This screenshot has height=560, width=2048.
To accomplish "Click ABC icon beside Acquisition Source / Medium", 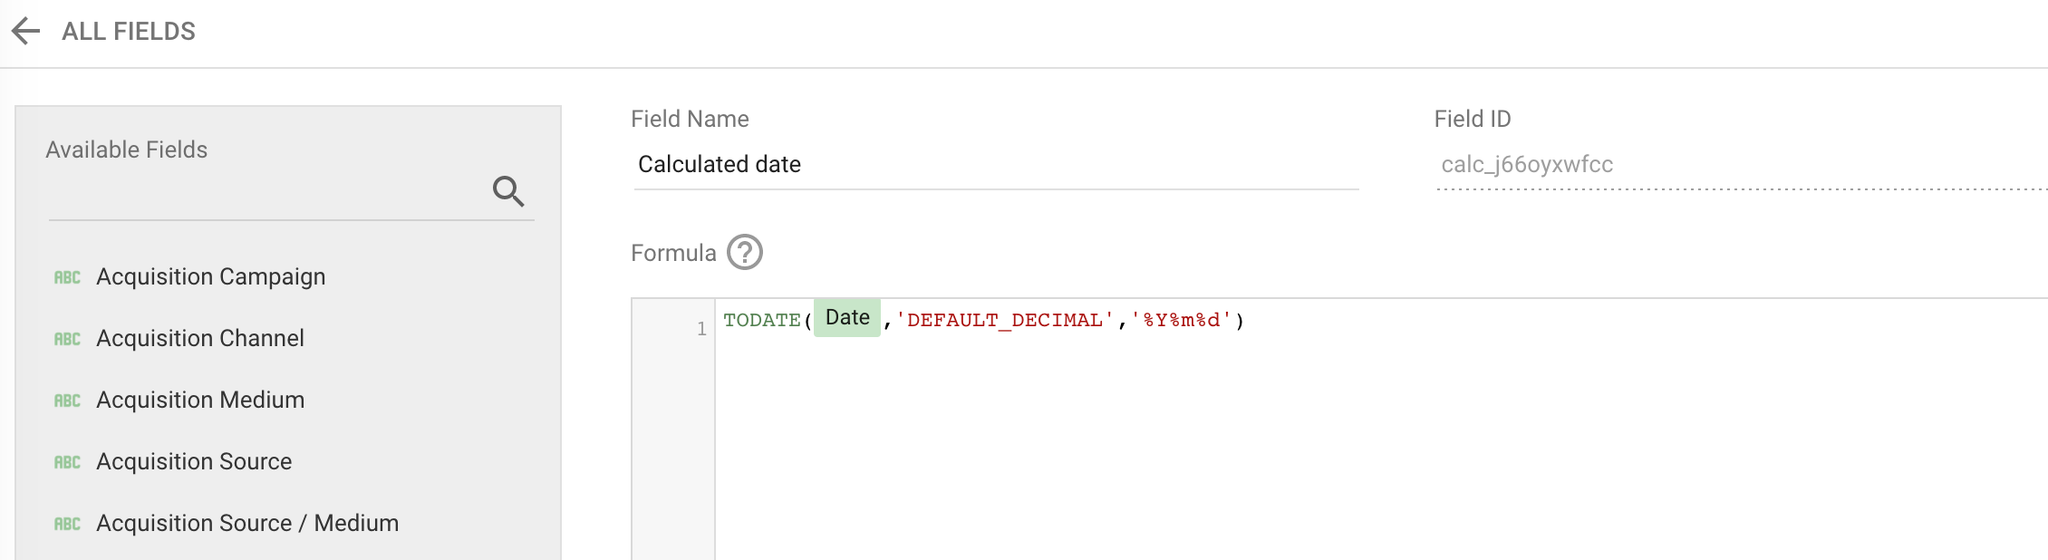I will [x=67, y=524].
